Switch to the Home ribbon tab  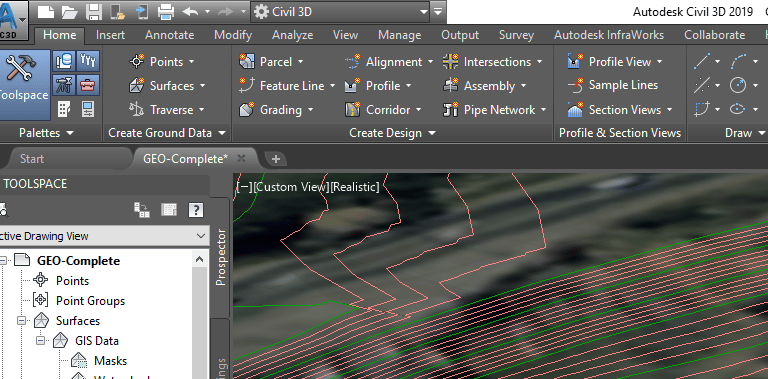point(59,35)
